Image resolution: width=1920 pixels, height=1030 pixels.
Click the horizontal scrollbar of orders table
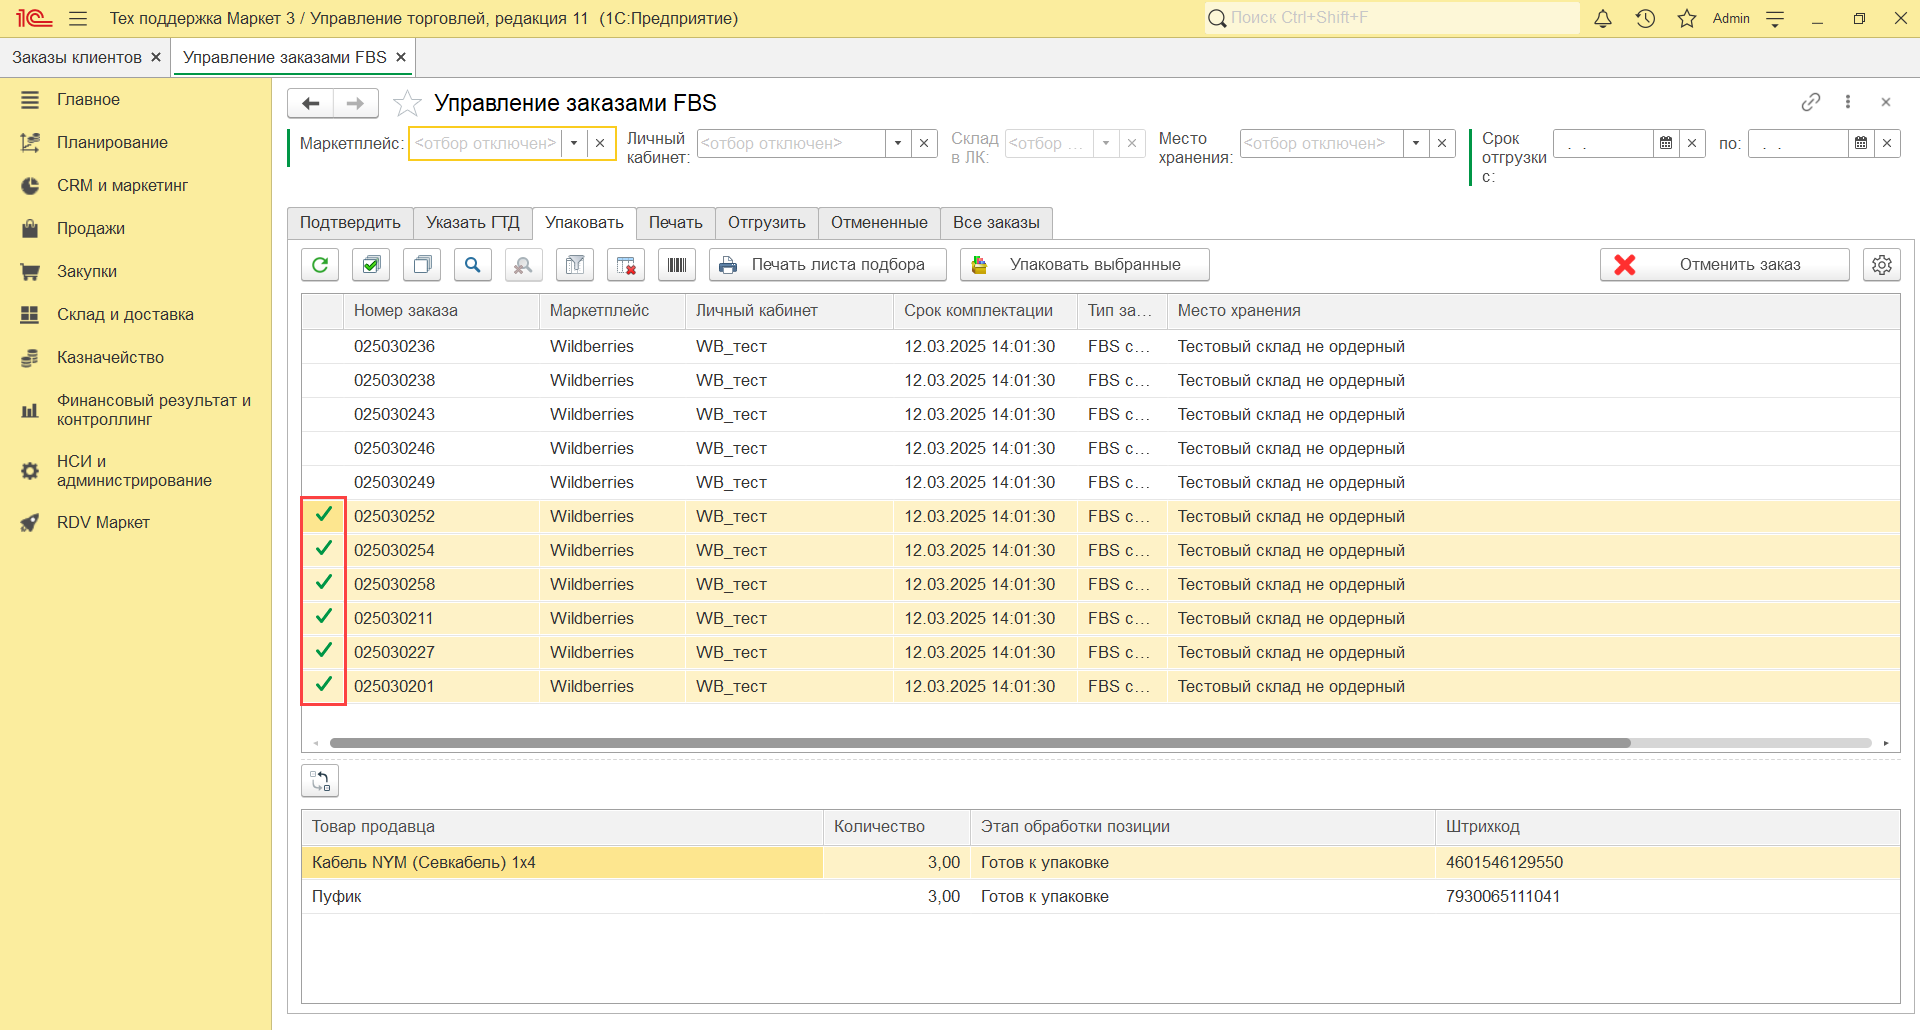[x=980, y=743]
